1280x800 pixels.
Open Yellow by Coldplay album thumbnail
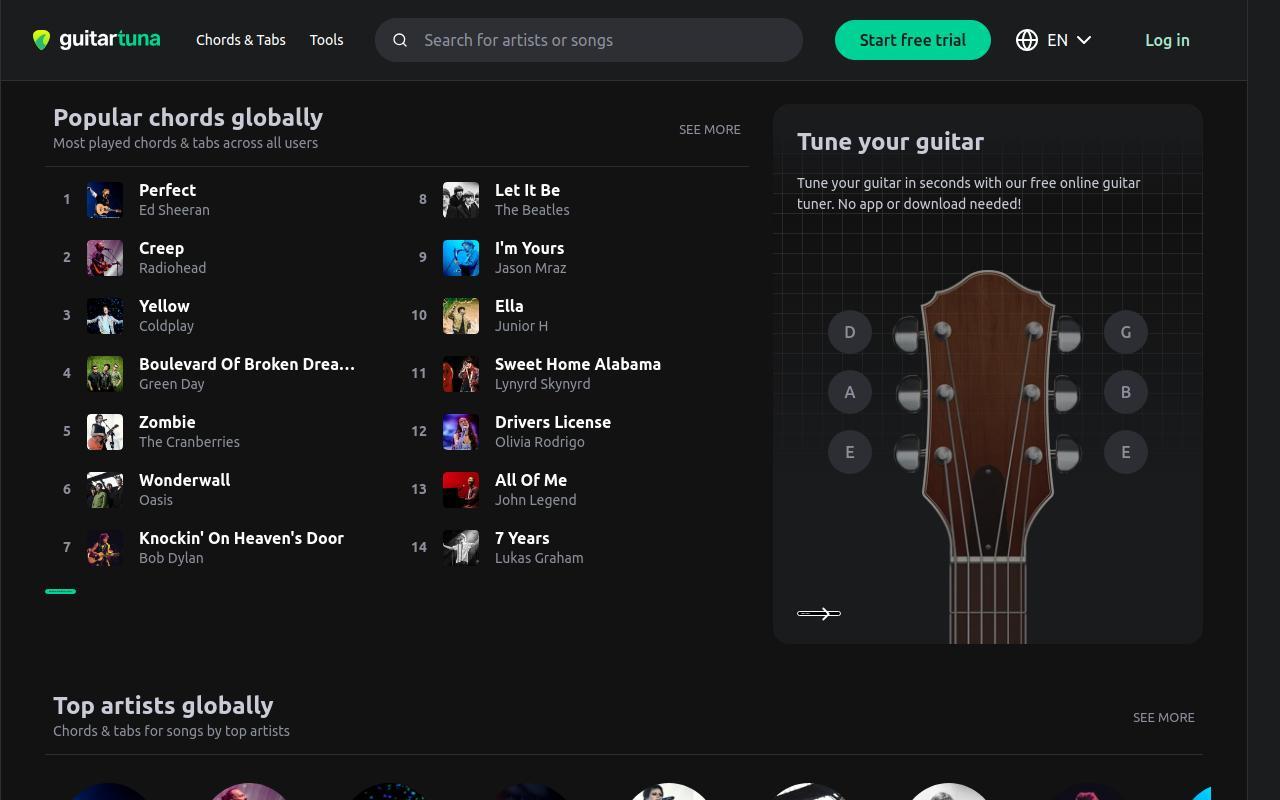105,316
